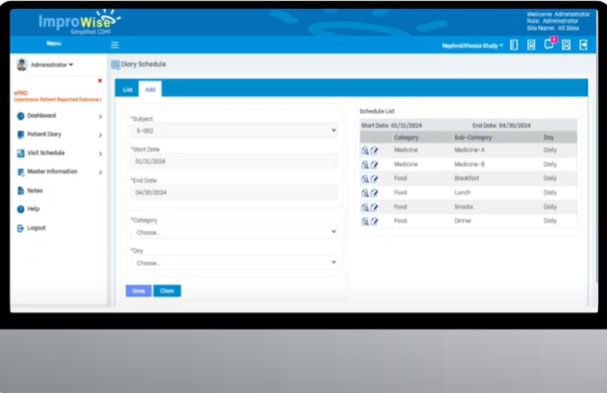Image resolution: width=607 pixels, height=393 pixels.
Task: View the Medicine-A schedule entry
Action: pyautogui.click(x=365, y=151)
